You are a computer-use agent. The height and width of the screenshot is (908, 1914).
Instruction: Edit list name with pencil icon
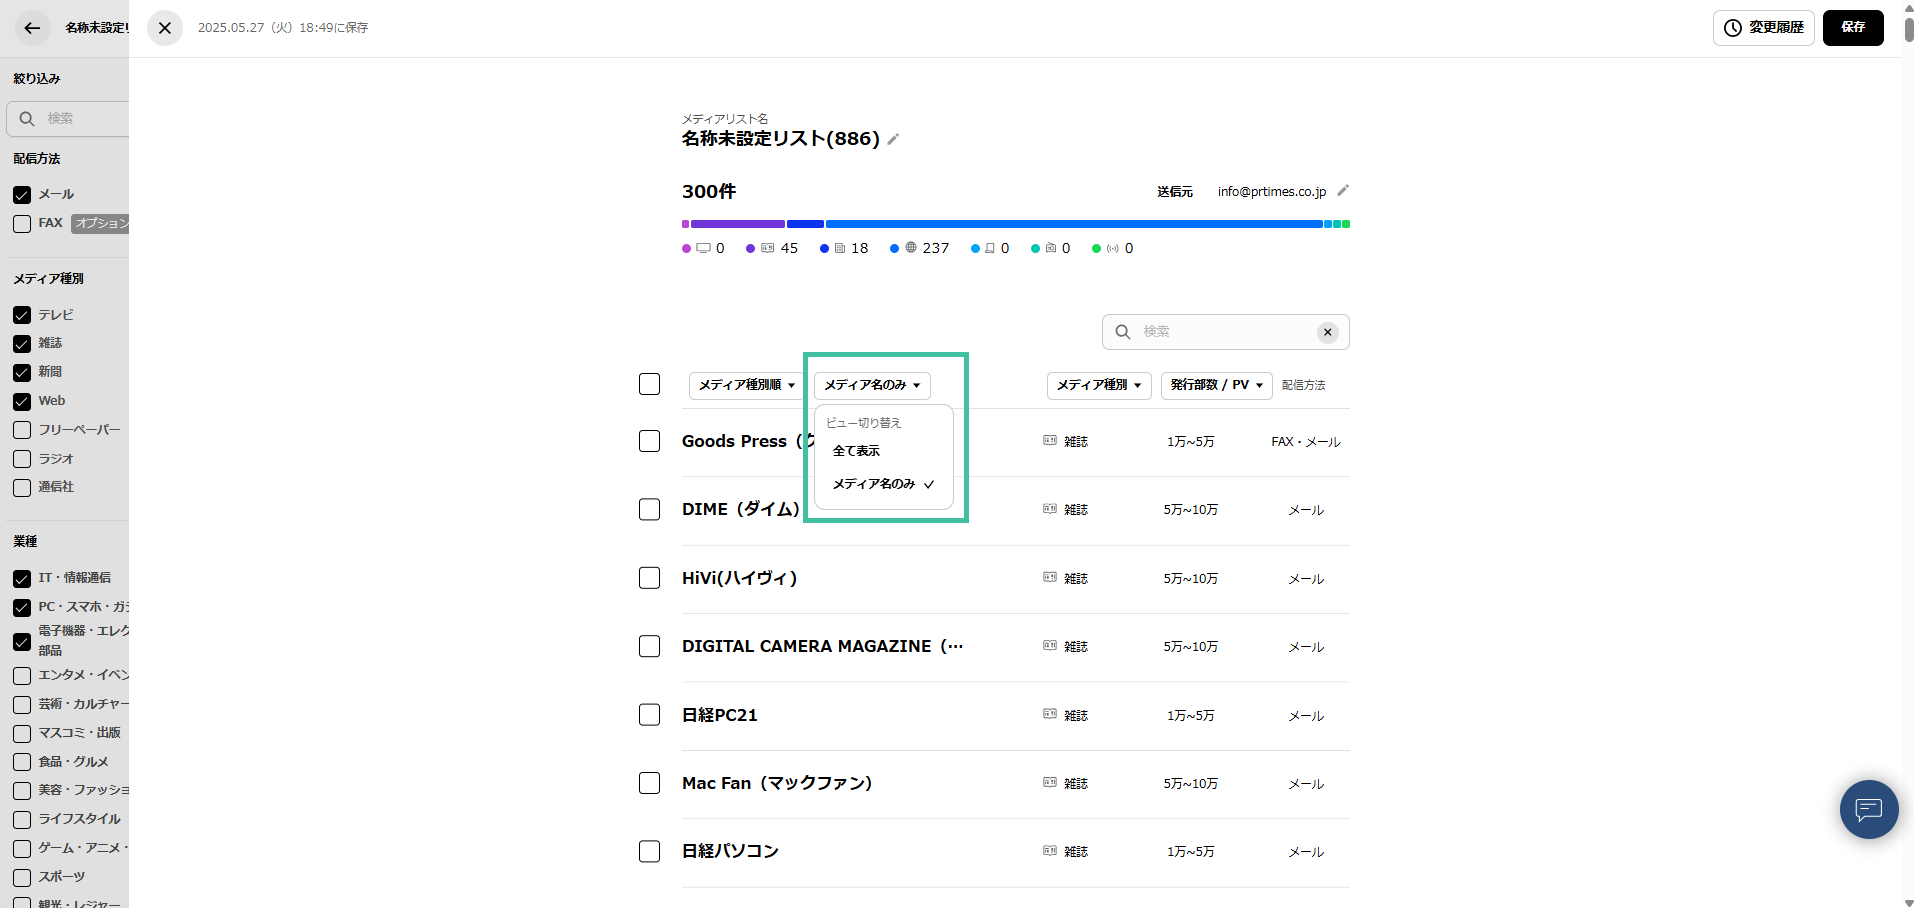(893, 140)
